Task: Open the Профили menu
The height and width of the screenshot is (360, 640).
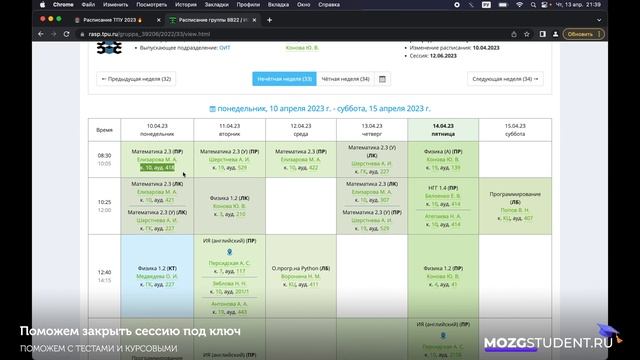Action: tap(248, 5)
